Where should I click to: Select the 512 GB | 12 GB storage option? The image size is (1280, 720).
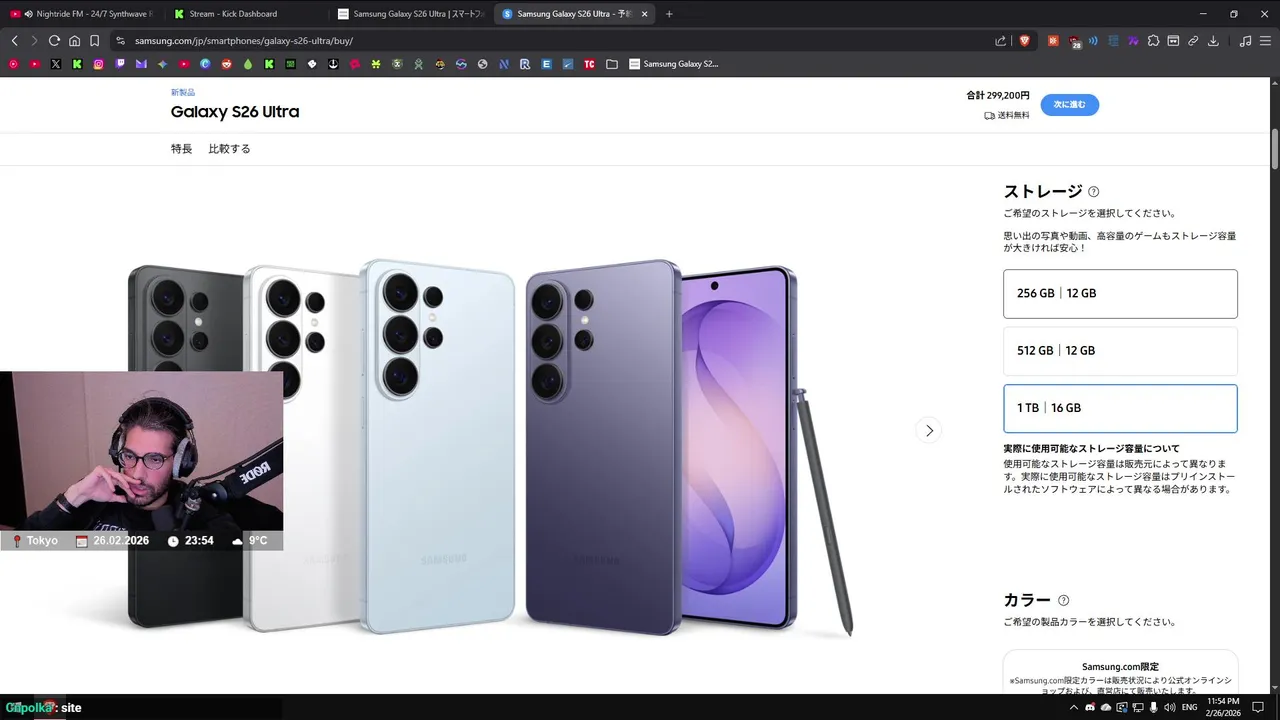[1120, 351]
